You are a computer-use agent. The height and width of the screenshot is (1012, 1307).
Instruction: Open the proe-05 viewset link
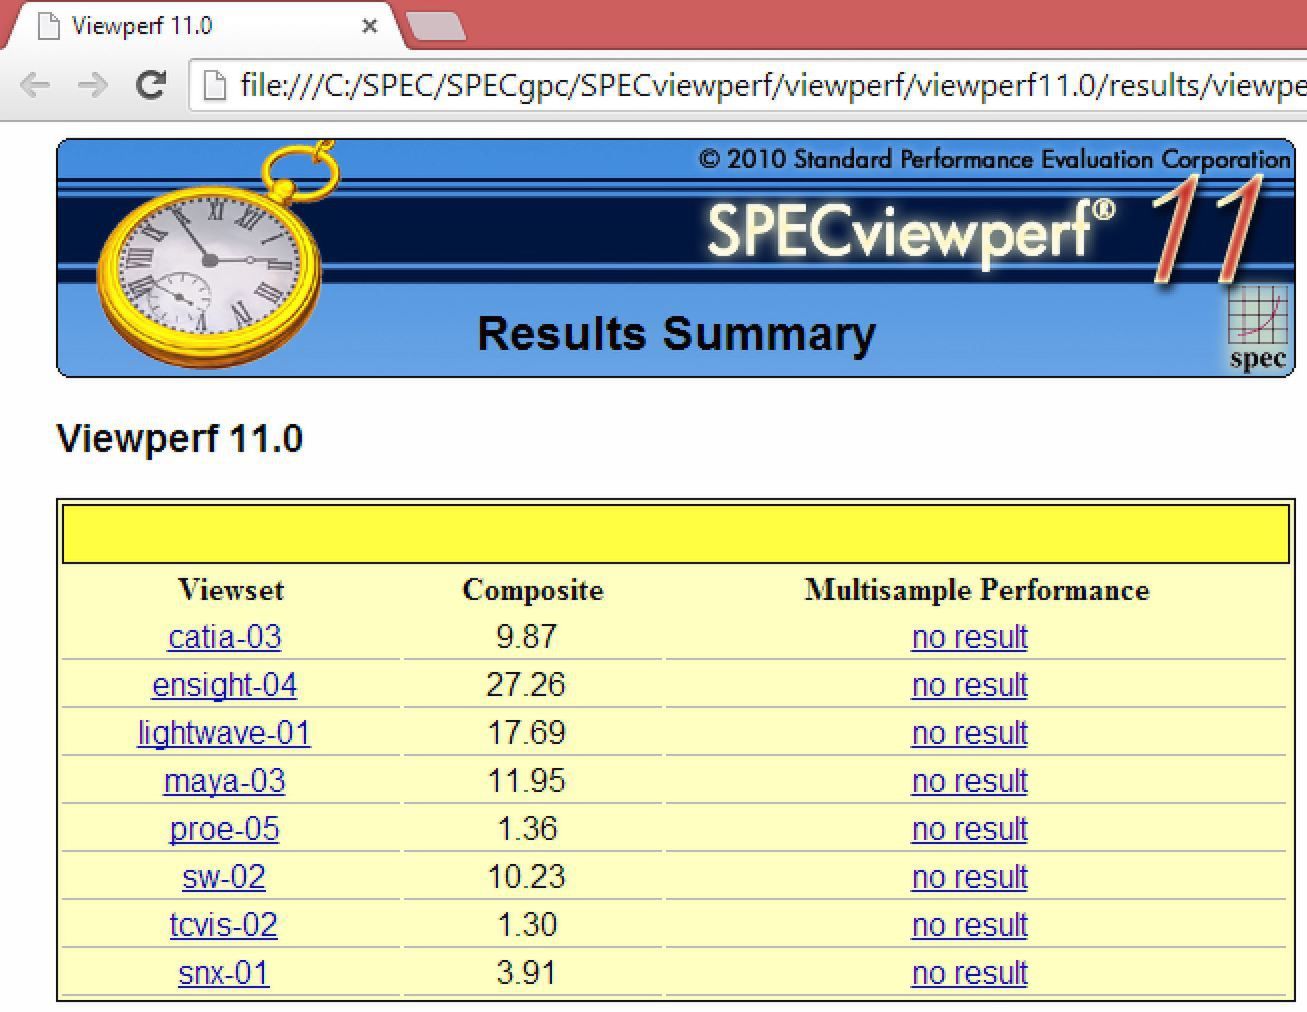click(x=225, y=829)
